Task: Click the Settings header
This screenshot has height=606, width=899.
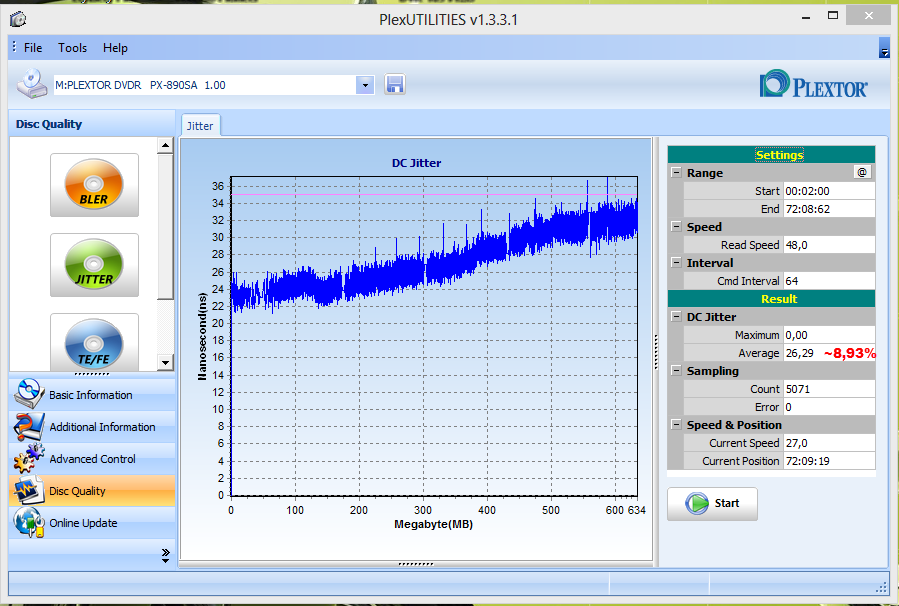Action: click(771, 155)
